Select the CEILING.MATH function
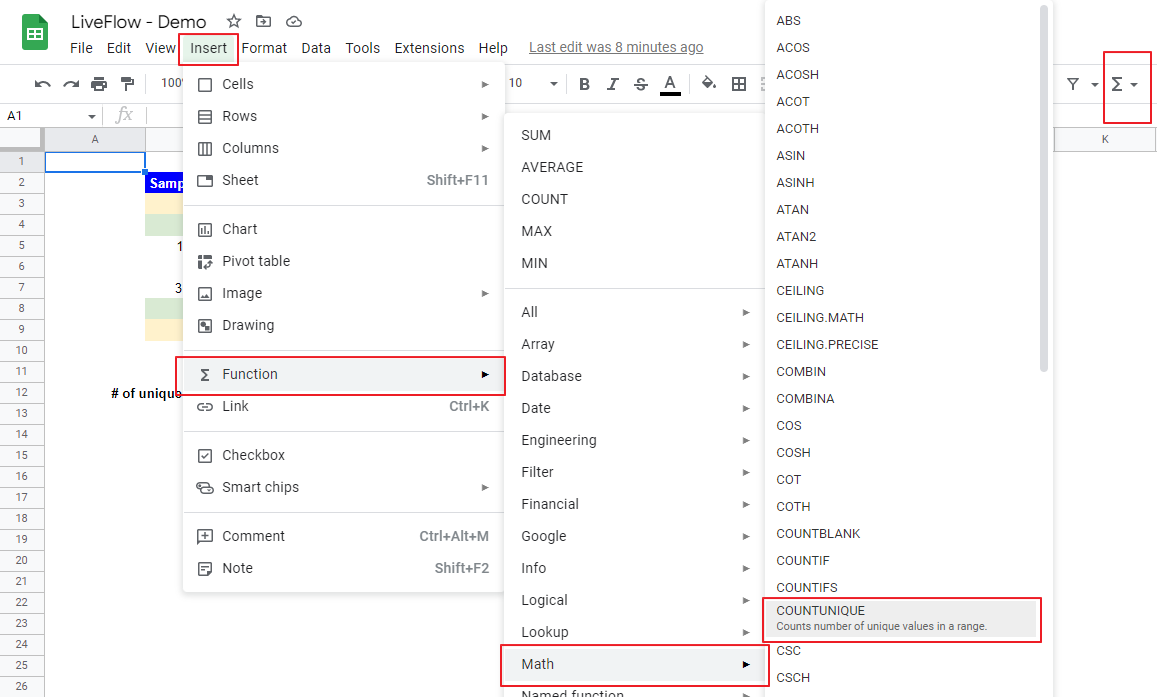Image resolution: width=1157 pixels, height=697 pixels. (x=901, y=318)
